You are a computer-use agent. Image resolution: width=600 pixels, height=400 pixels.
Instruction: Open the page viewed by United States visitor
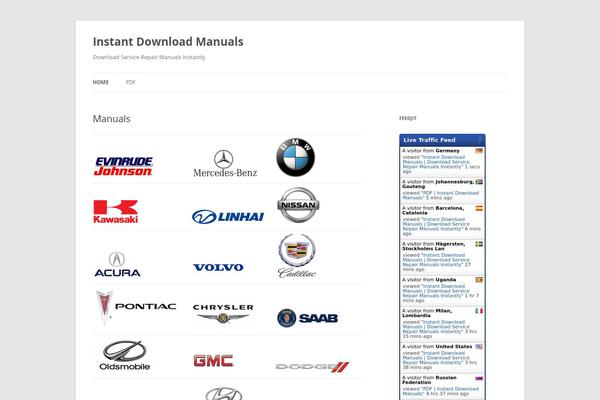tap(437, 358)
